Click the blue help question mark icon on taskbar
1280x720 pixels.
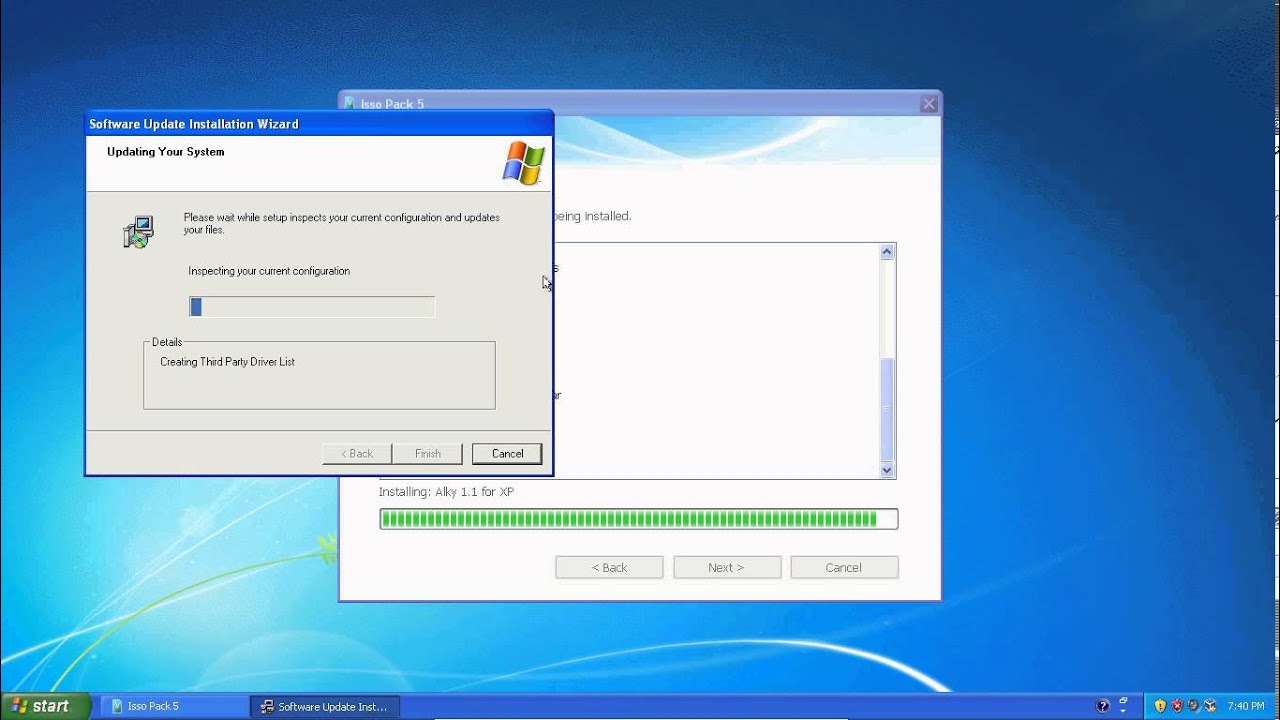tap(1103, 706)
